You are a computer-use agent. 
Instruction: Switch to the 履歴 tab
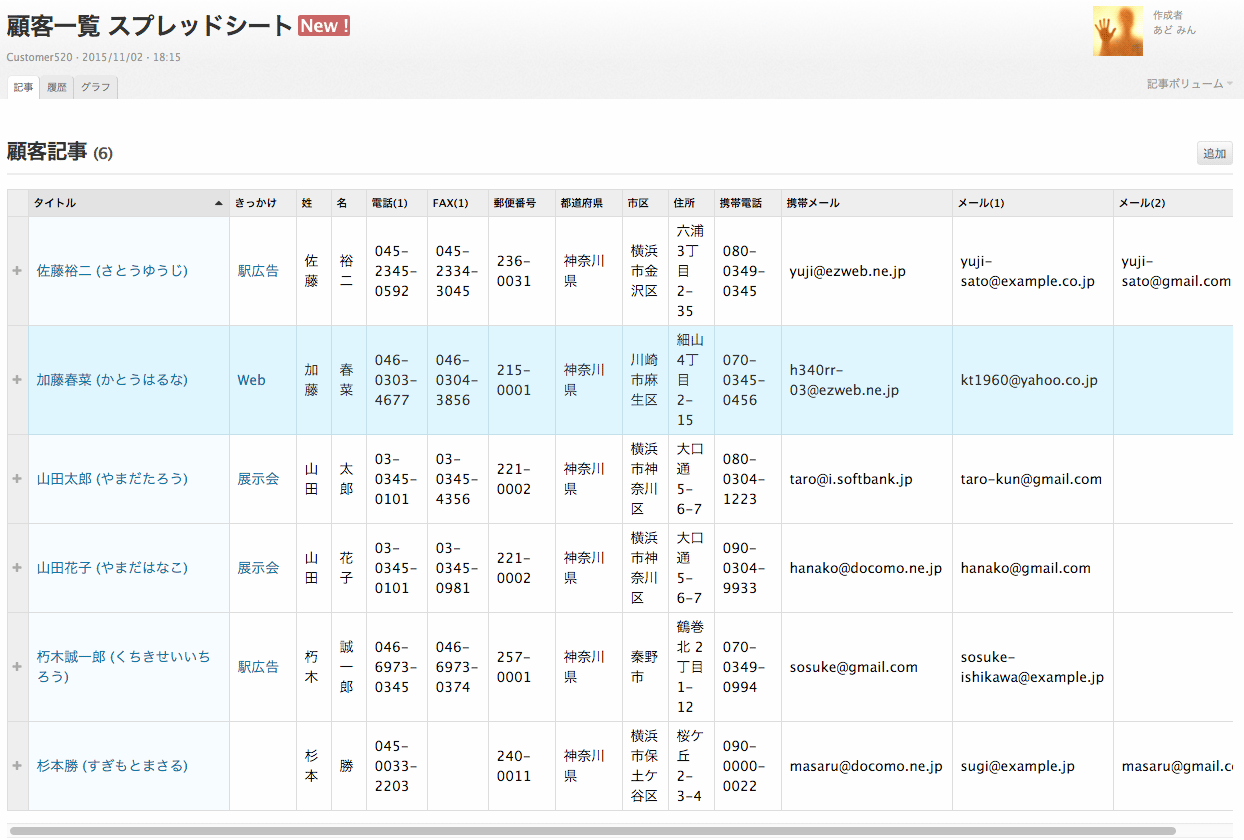[x=57, y=88]
